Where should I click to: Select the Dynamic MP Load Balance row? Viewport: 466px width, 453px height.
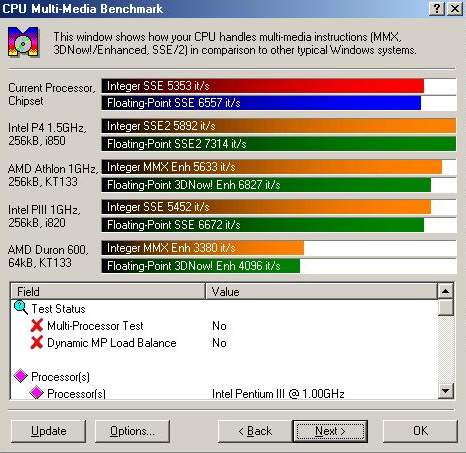[x=224, y=343]
